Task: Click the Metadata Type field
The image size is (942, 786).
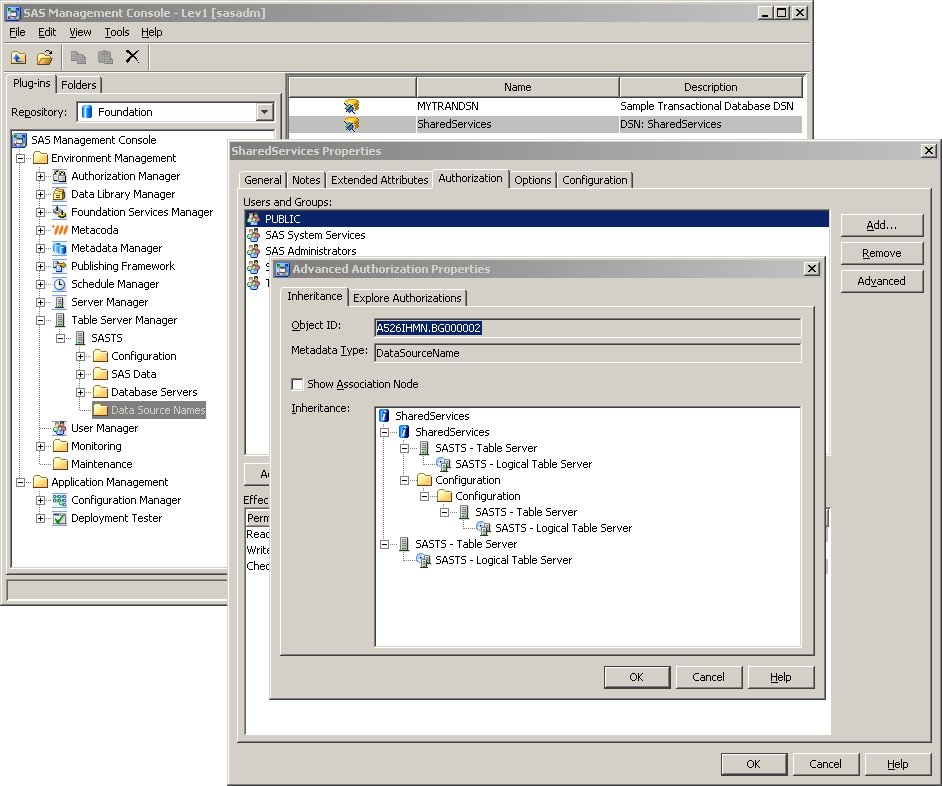Action: click(588, 353)
